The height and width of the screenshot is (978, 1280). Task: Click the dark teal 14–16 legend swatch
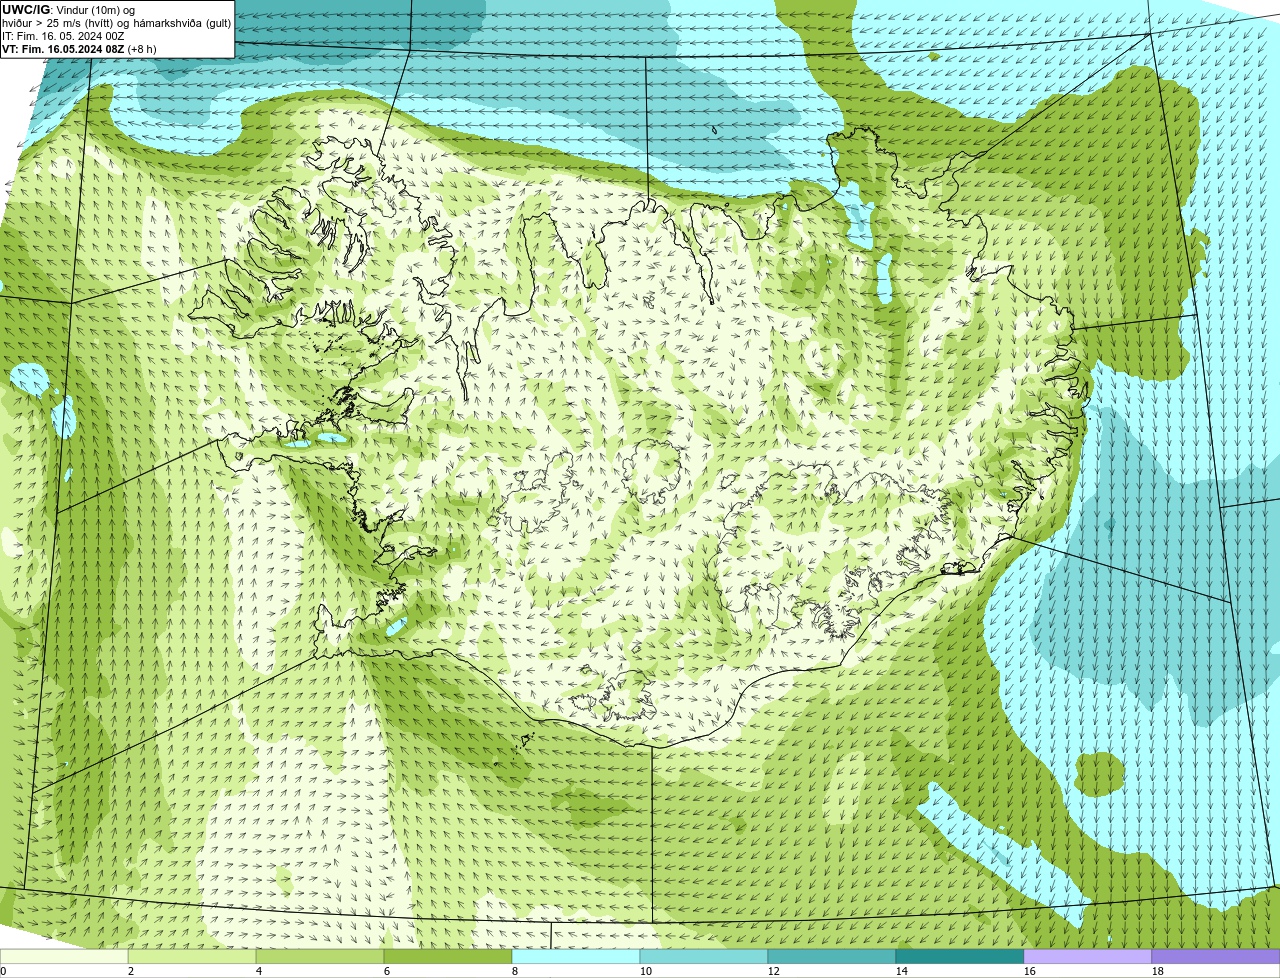tap(960, 956)
